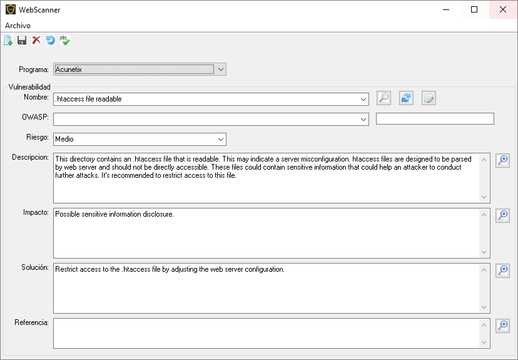The image size is (518, 360).
Task: Click the blue undo arrow icon
Action: pos(50,40)
